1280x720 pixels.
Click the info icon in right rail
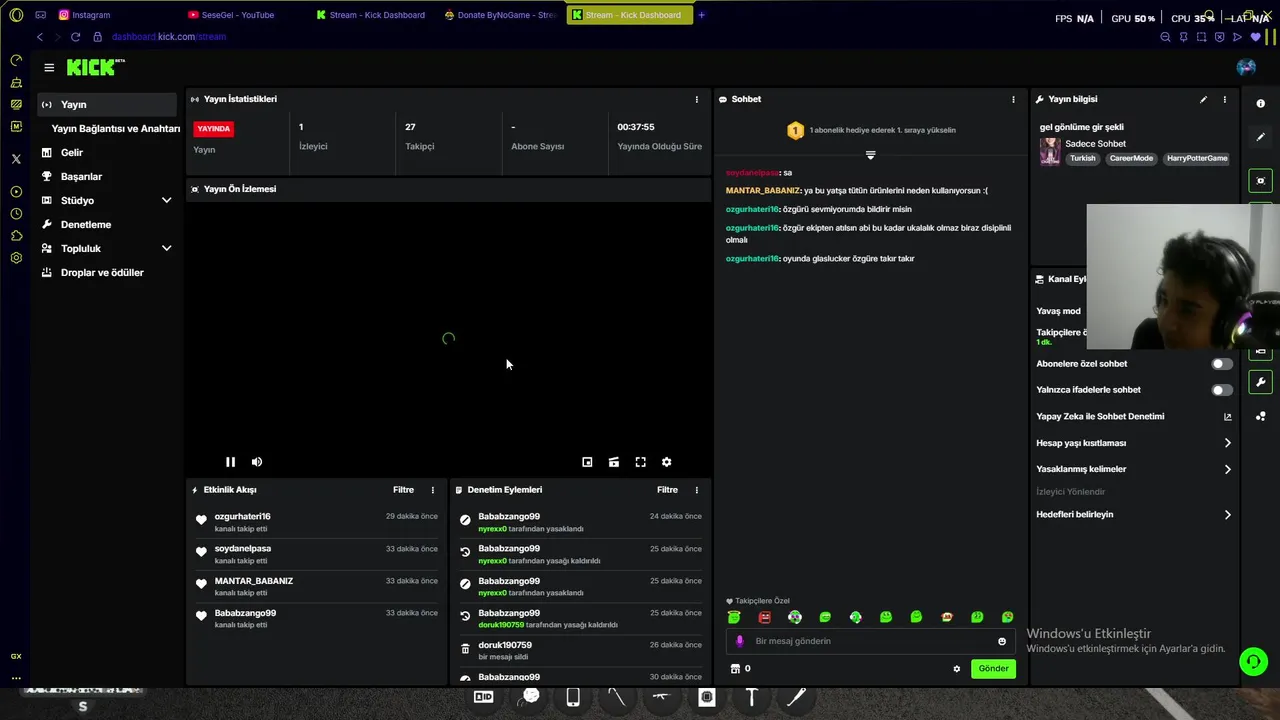pos(1260,103)
